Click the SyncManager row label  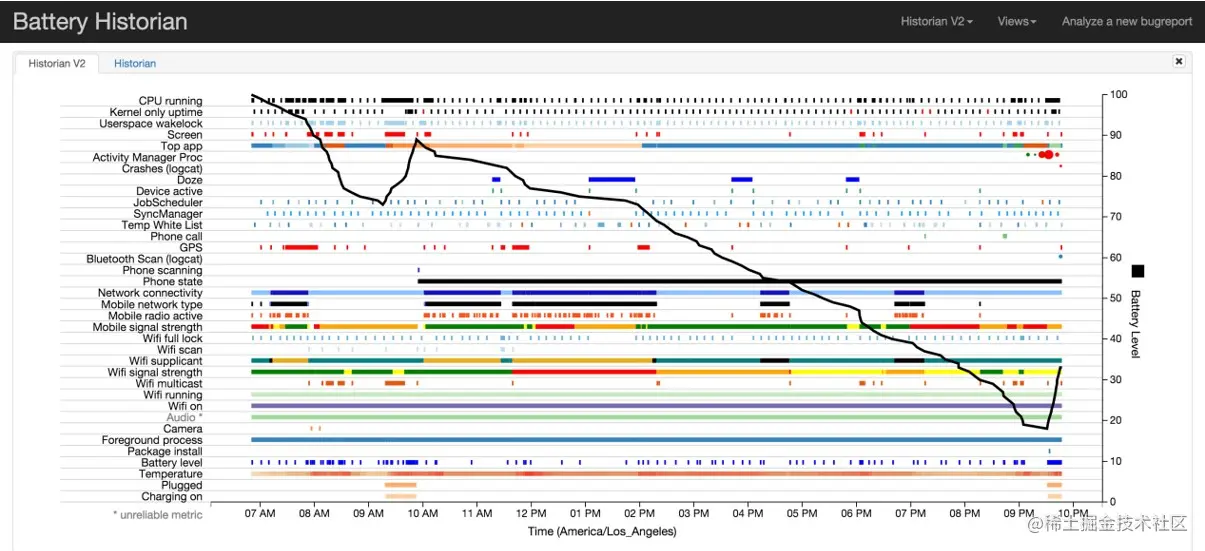coord(167,214)
